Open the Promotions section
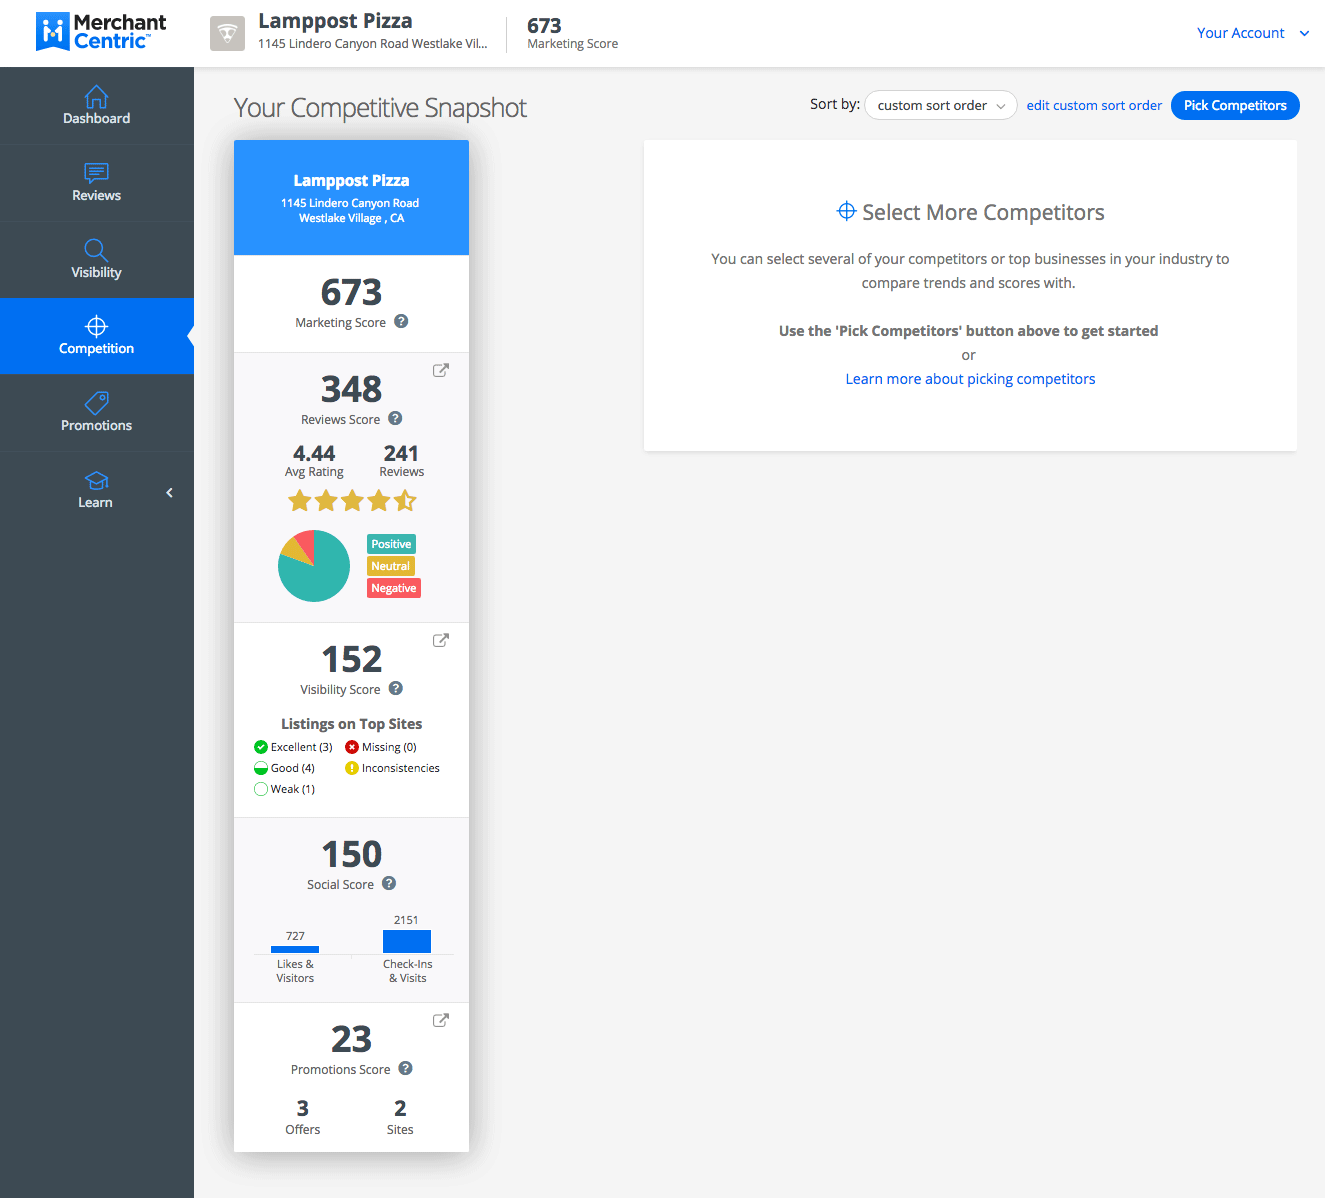The width and height of the screenshot is (1325, 1198). [x=96, y=413]
